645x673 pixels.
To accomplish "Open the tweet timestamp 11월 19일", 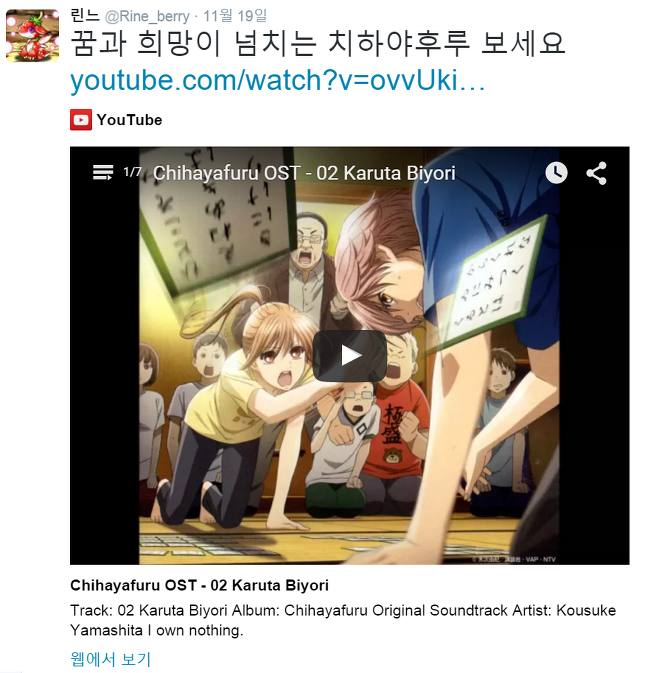I will tap(235, 16).
